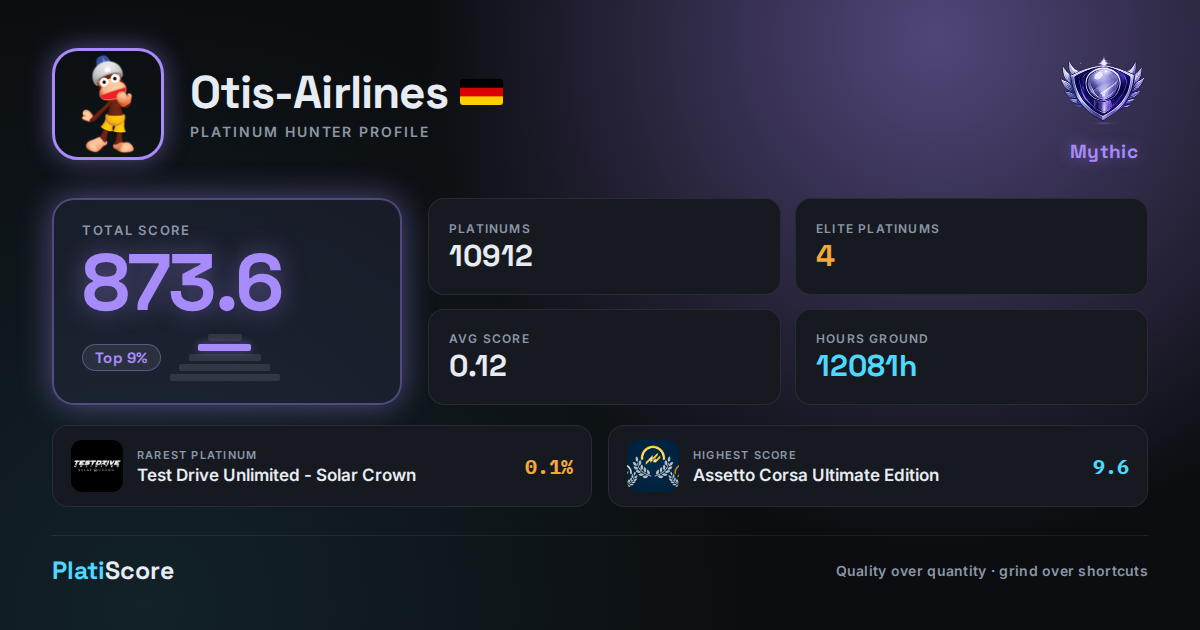Click the Avg Score 0.12 card
This screenshot has width=1200, height=630.
(604, 357)
